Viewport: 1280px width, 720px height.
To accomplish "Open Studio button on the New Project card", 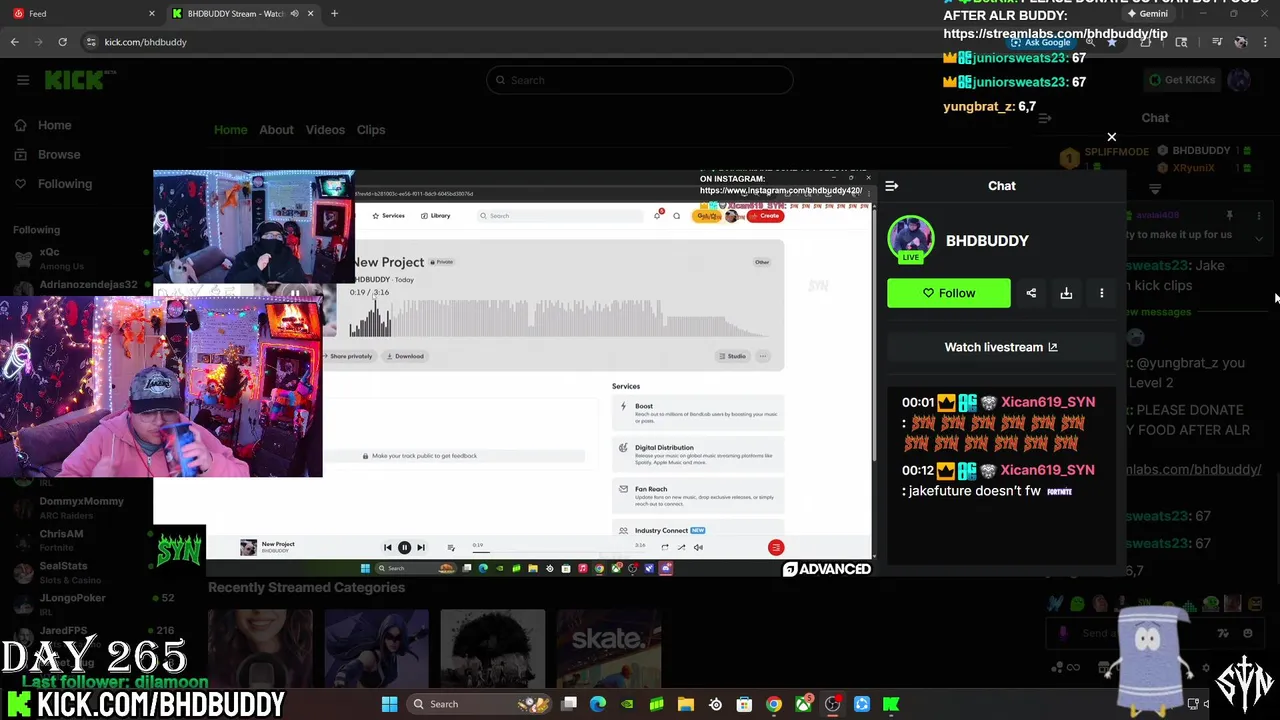I will click(x=733, y=356).
